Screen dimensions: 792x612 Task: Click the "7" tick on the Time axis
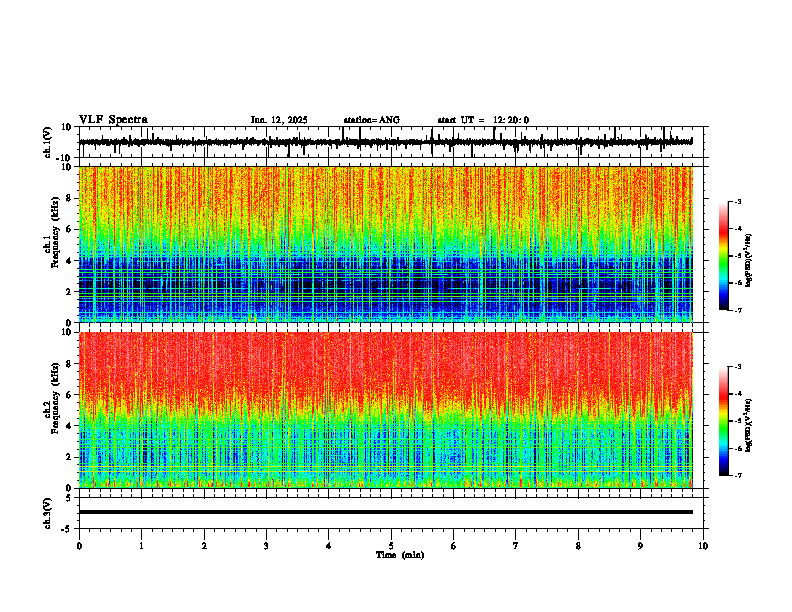pos(516,546)
